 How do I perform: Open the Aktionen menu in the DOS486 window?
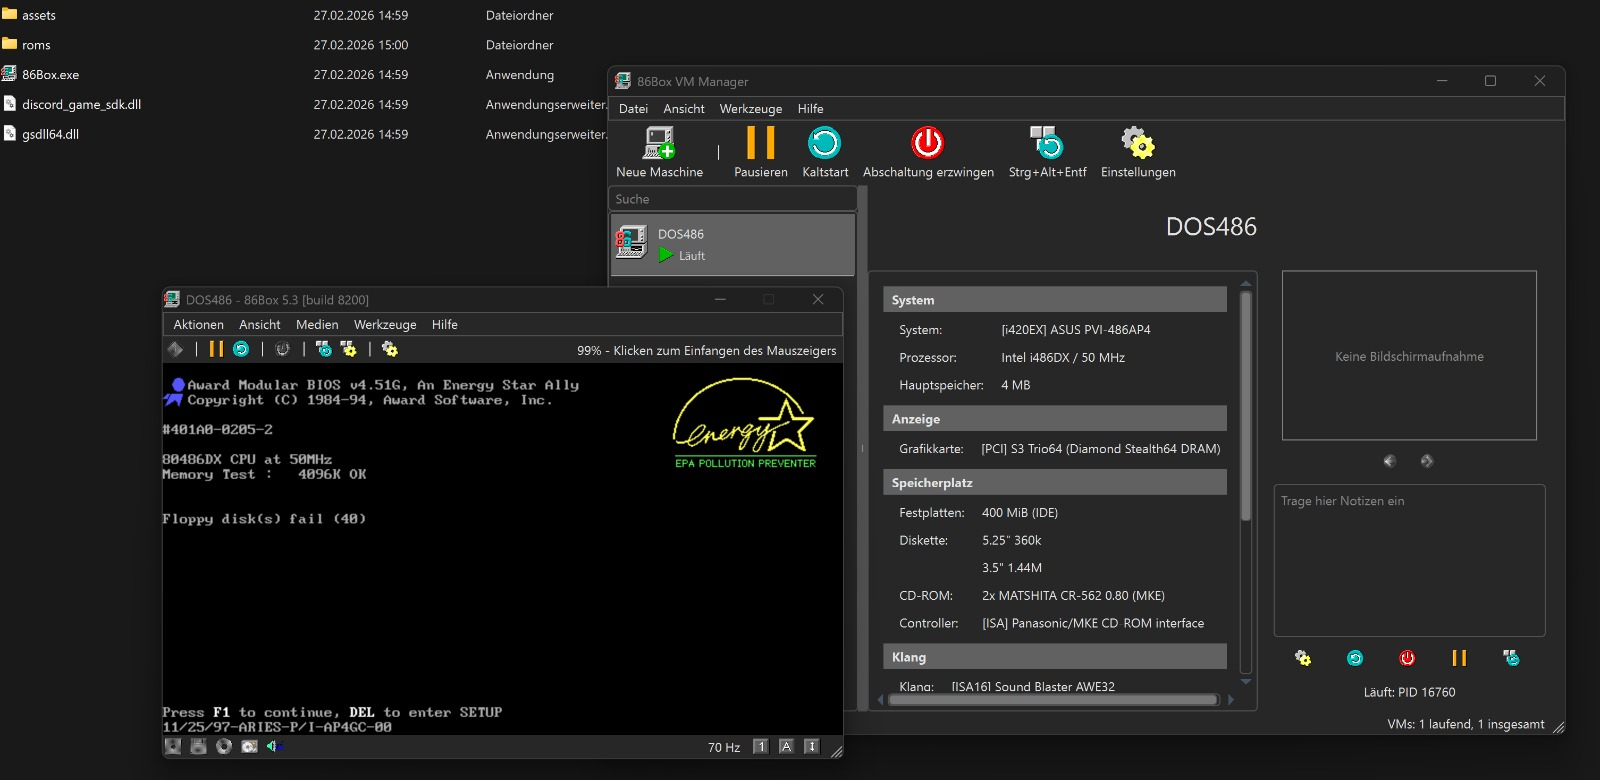(198, 325)
